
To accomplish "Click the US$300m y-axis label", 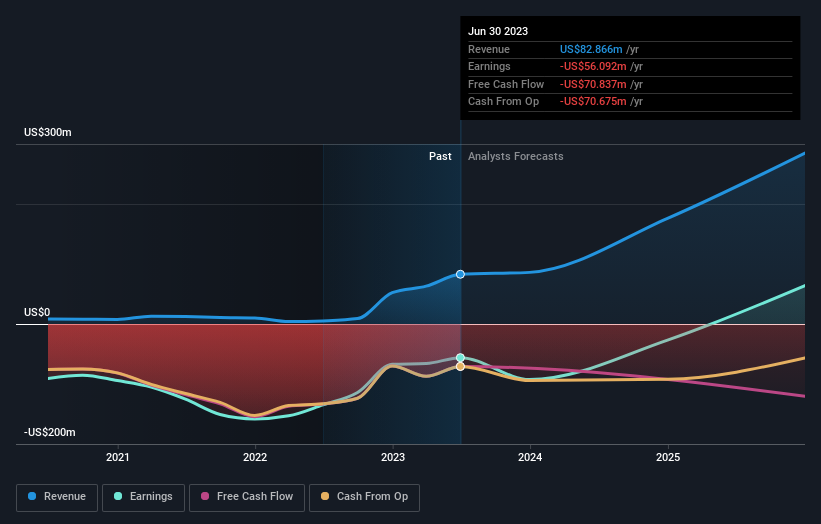I will point(48,132).
